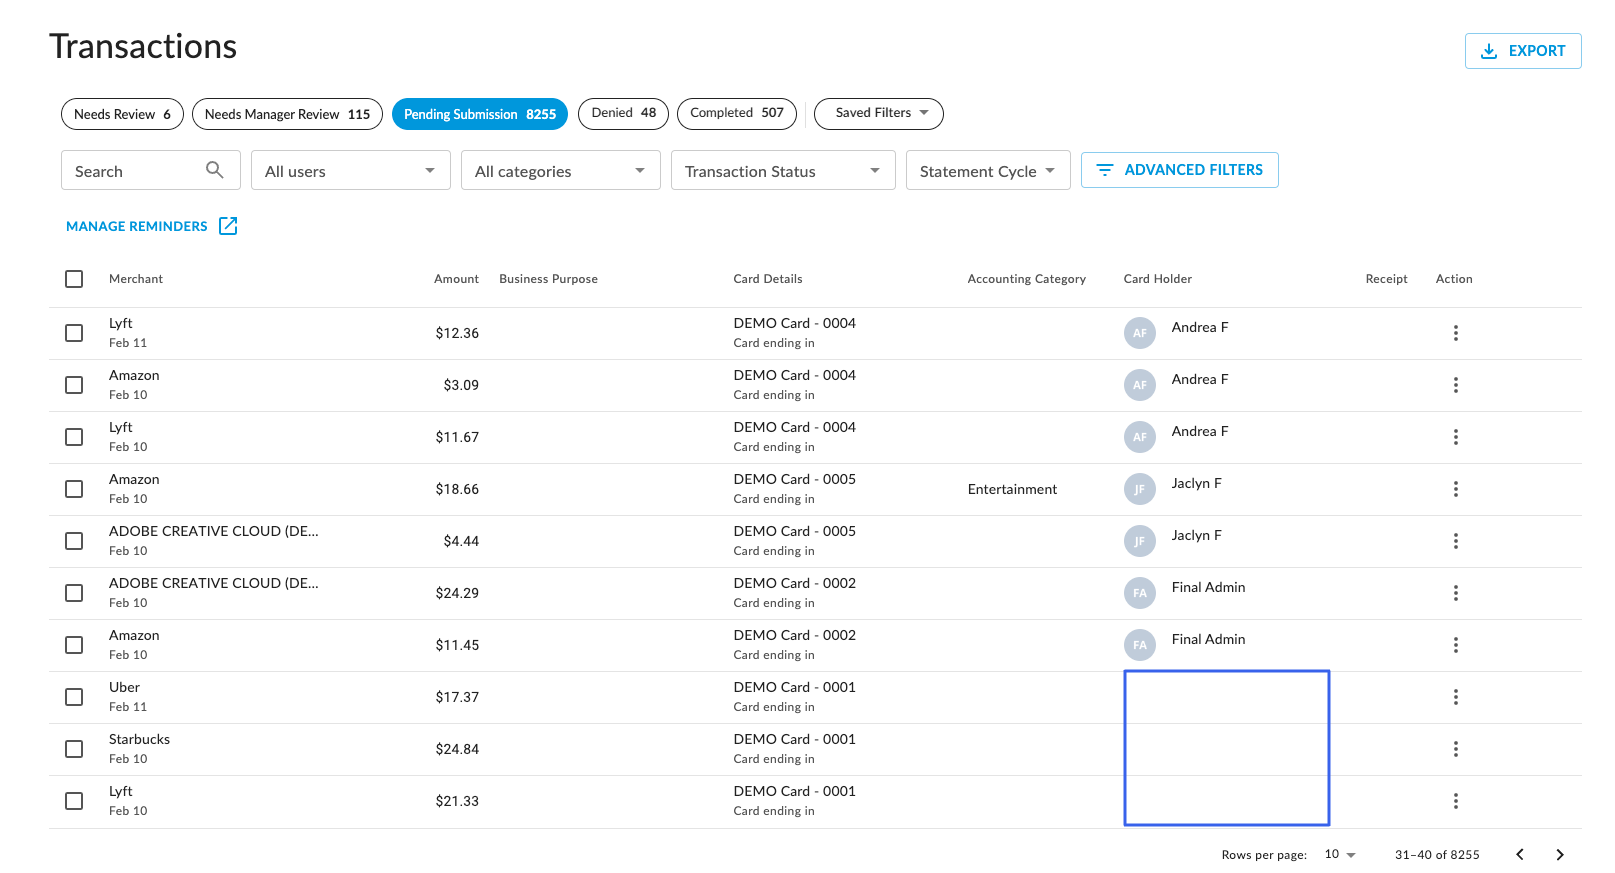Open Manage Reminders external link icon
1615x873 pixels.
[228, 226]
